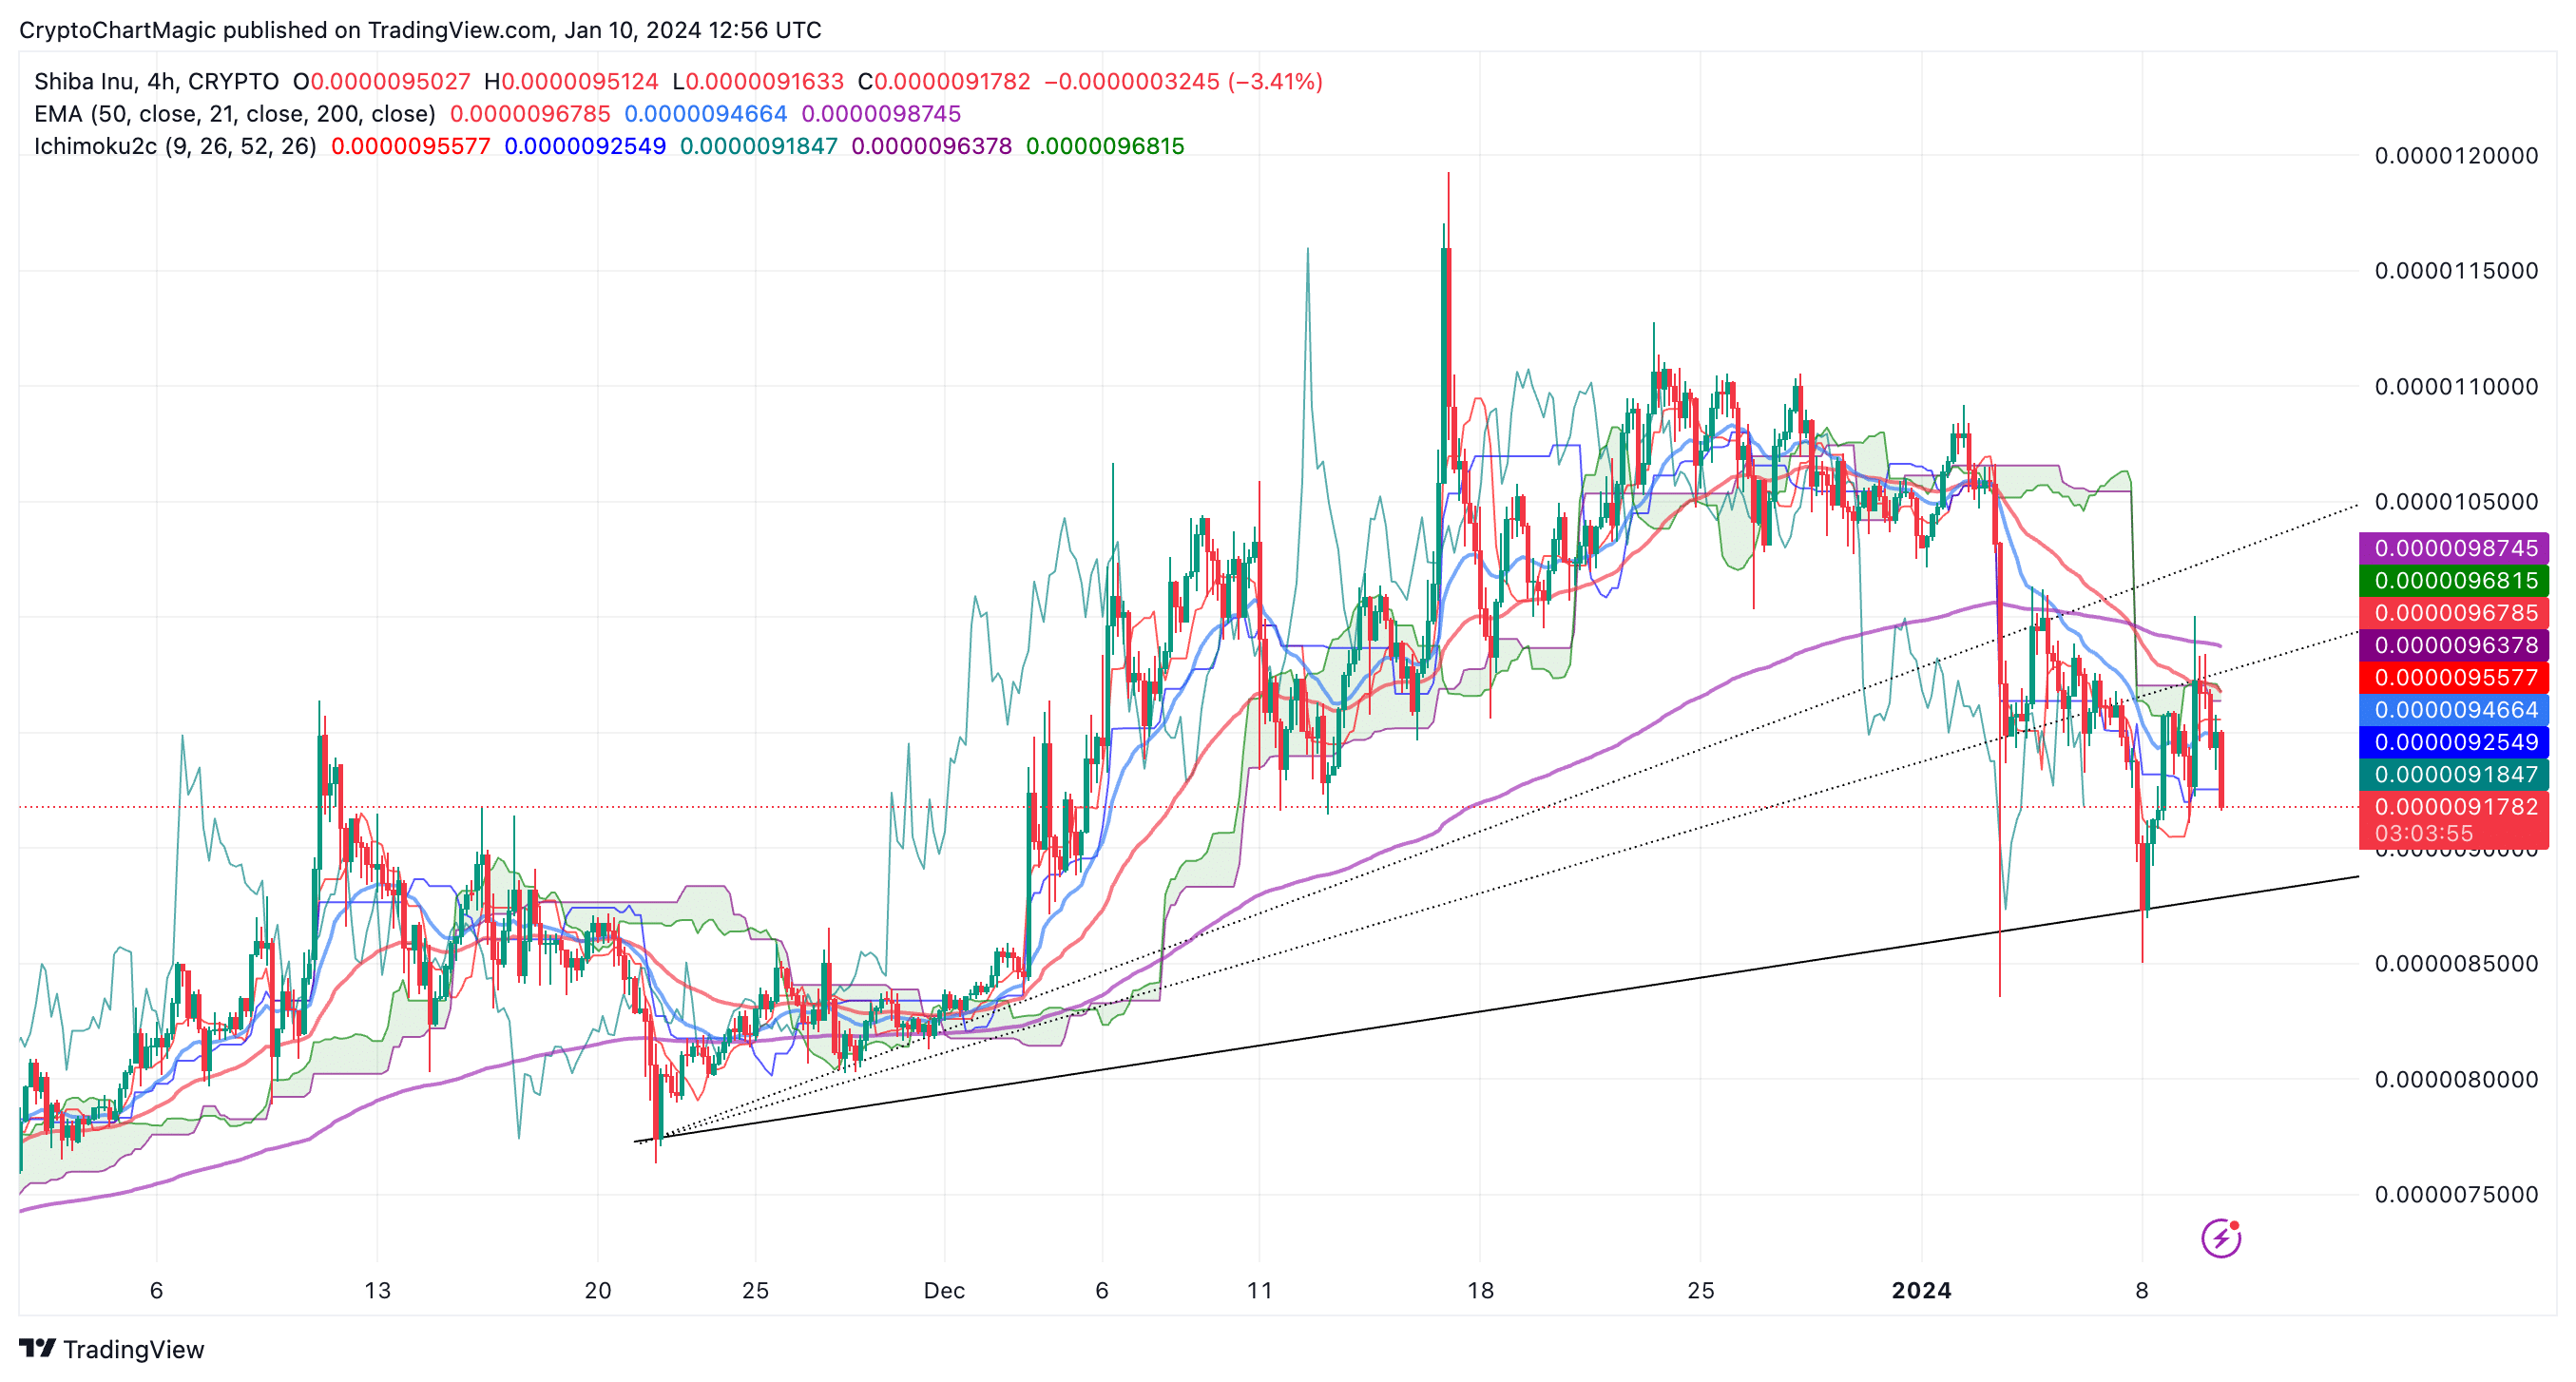This screenshot has width=2576, height=1382.
Task: Select the EMA (50, close, 21, close, 200, close) legend
Action: pyautogui.click(x=235, y=114)
